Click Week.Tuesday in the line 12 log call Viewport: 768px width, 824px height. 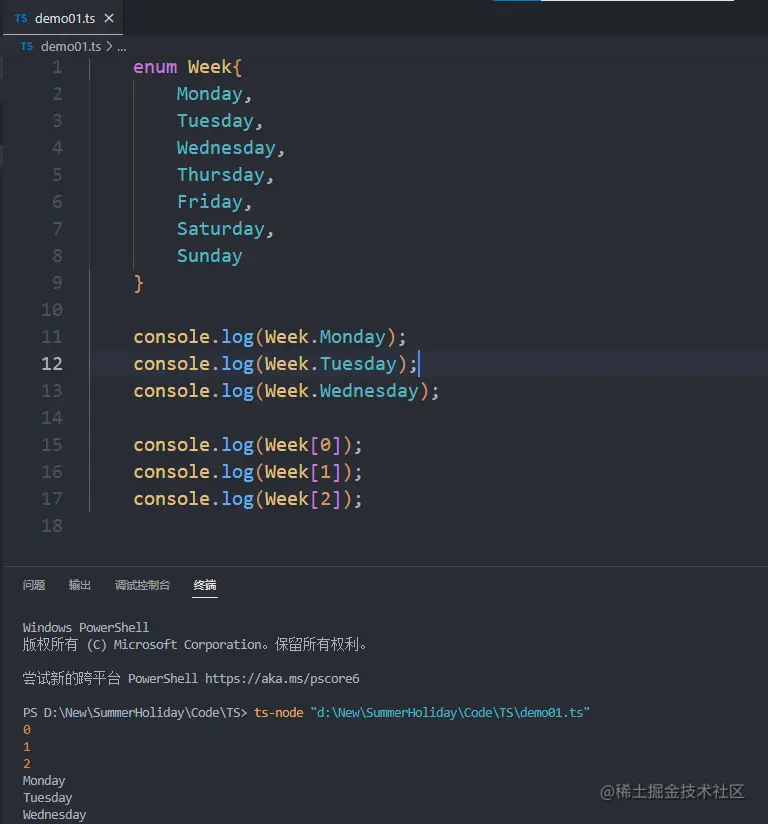click(x=331, y=364)
